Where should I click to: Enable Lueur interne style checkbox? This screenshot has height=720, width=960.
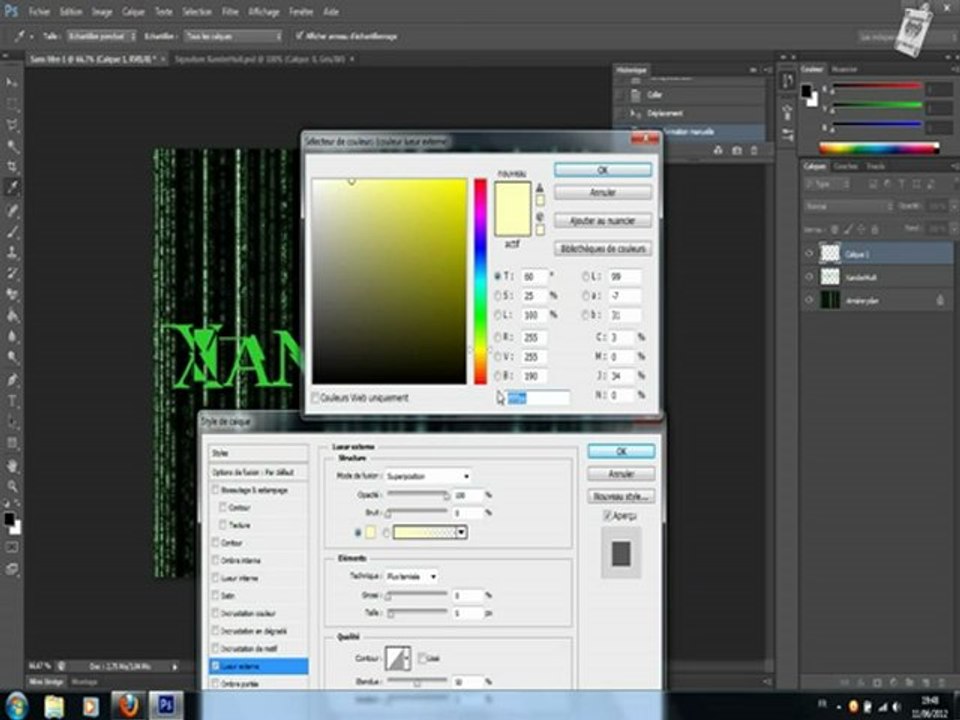216,577
